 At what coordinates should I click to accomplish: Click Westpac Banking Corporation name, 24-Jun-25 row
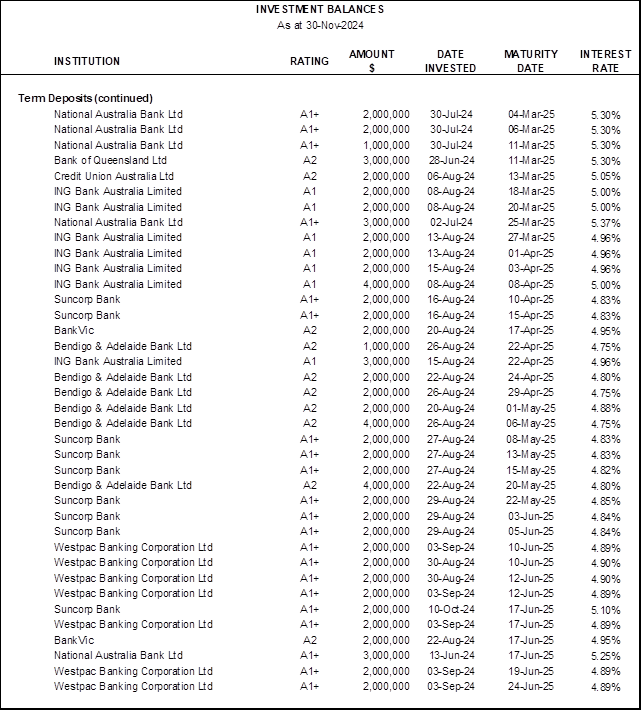point(133,687)
